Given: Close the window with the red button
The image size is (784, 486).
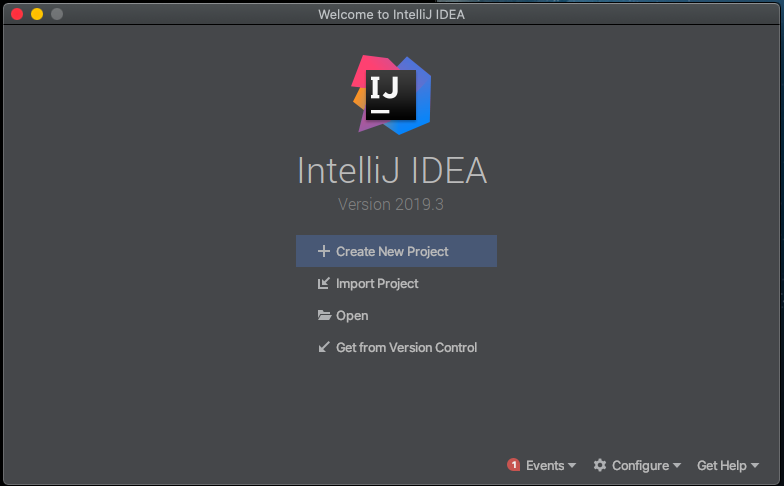Looking at the screenshot, I should pyautogui.click(x=17, y=14).
